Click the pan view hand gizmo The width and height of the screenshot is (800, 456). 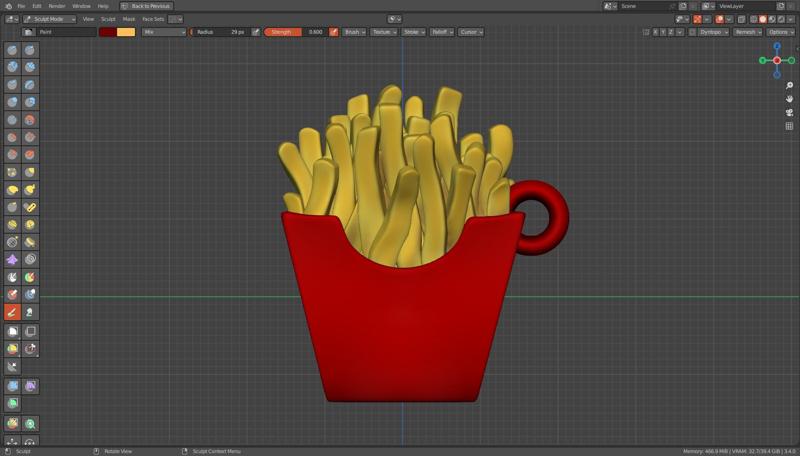pyautogui.click(x=789, y=99)
